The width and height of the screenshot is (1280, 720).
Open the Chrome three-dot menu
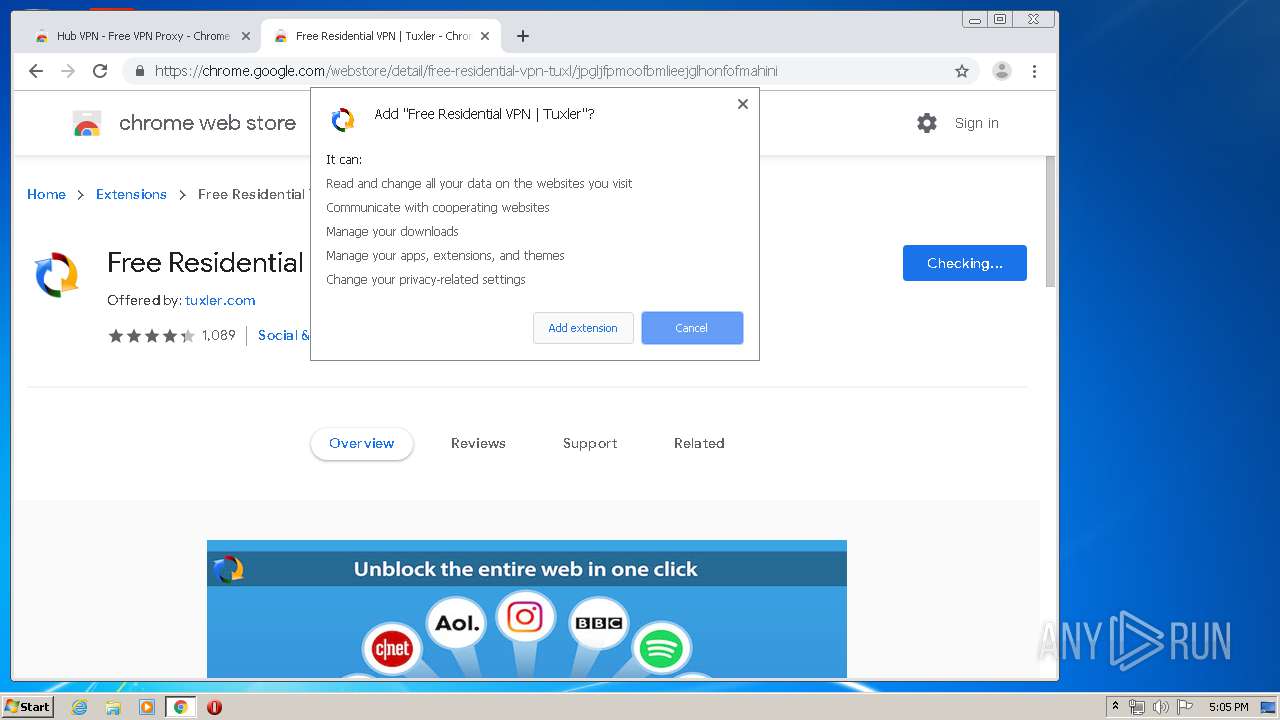coord(1034,71)
